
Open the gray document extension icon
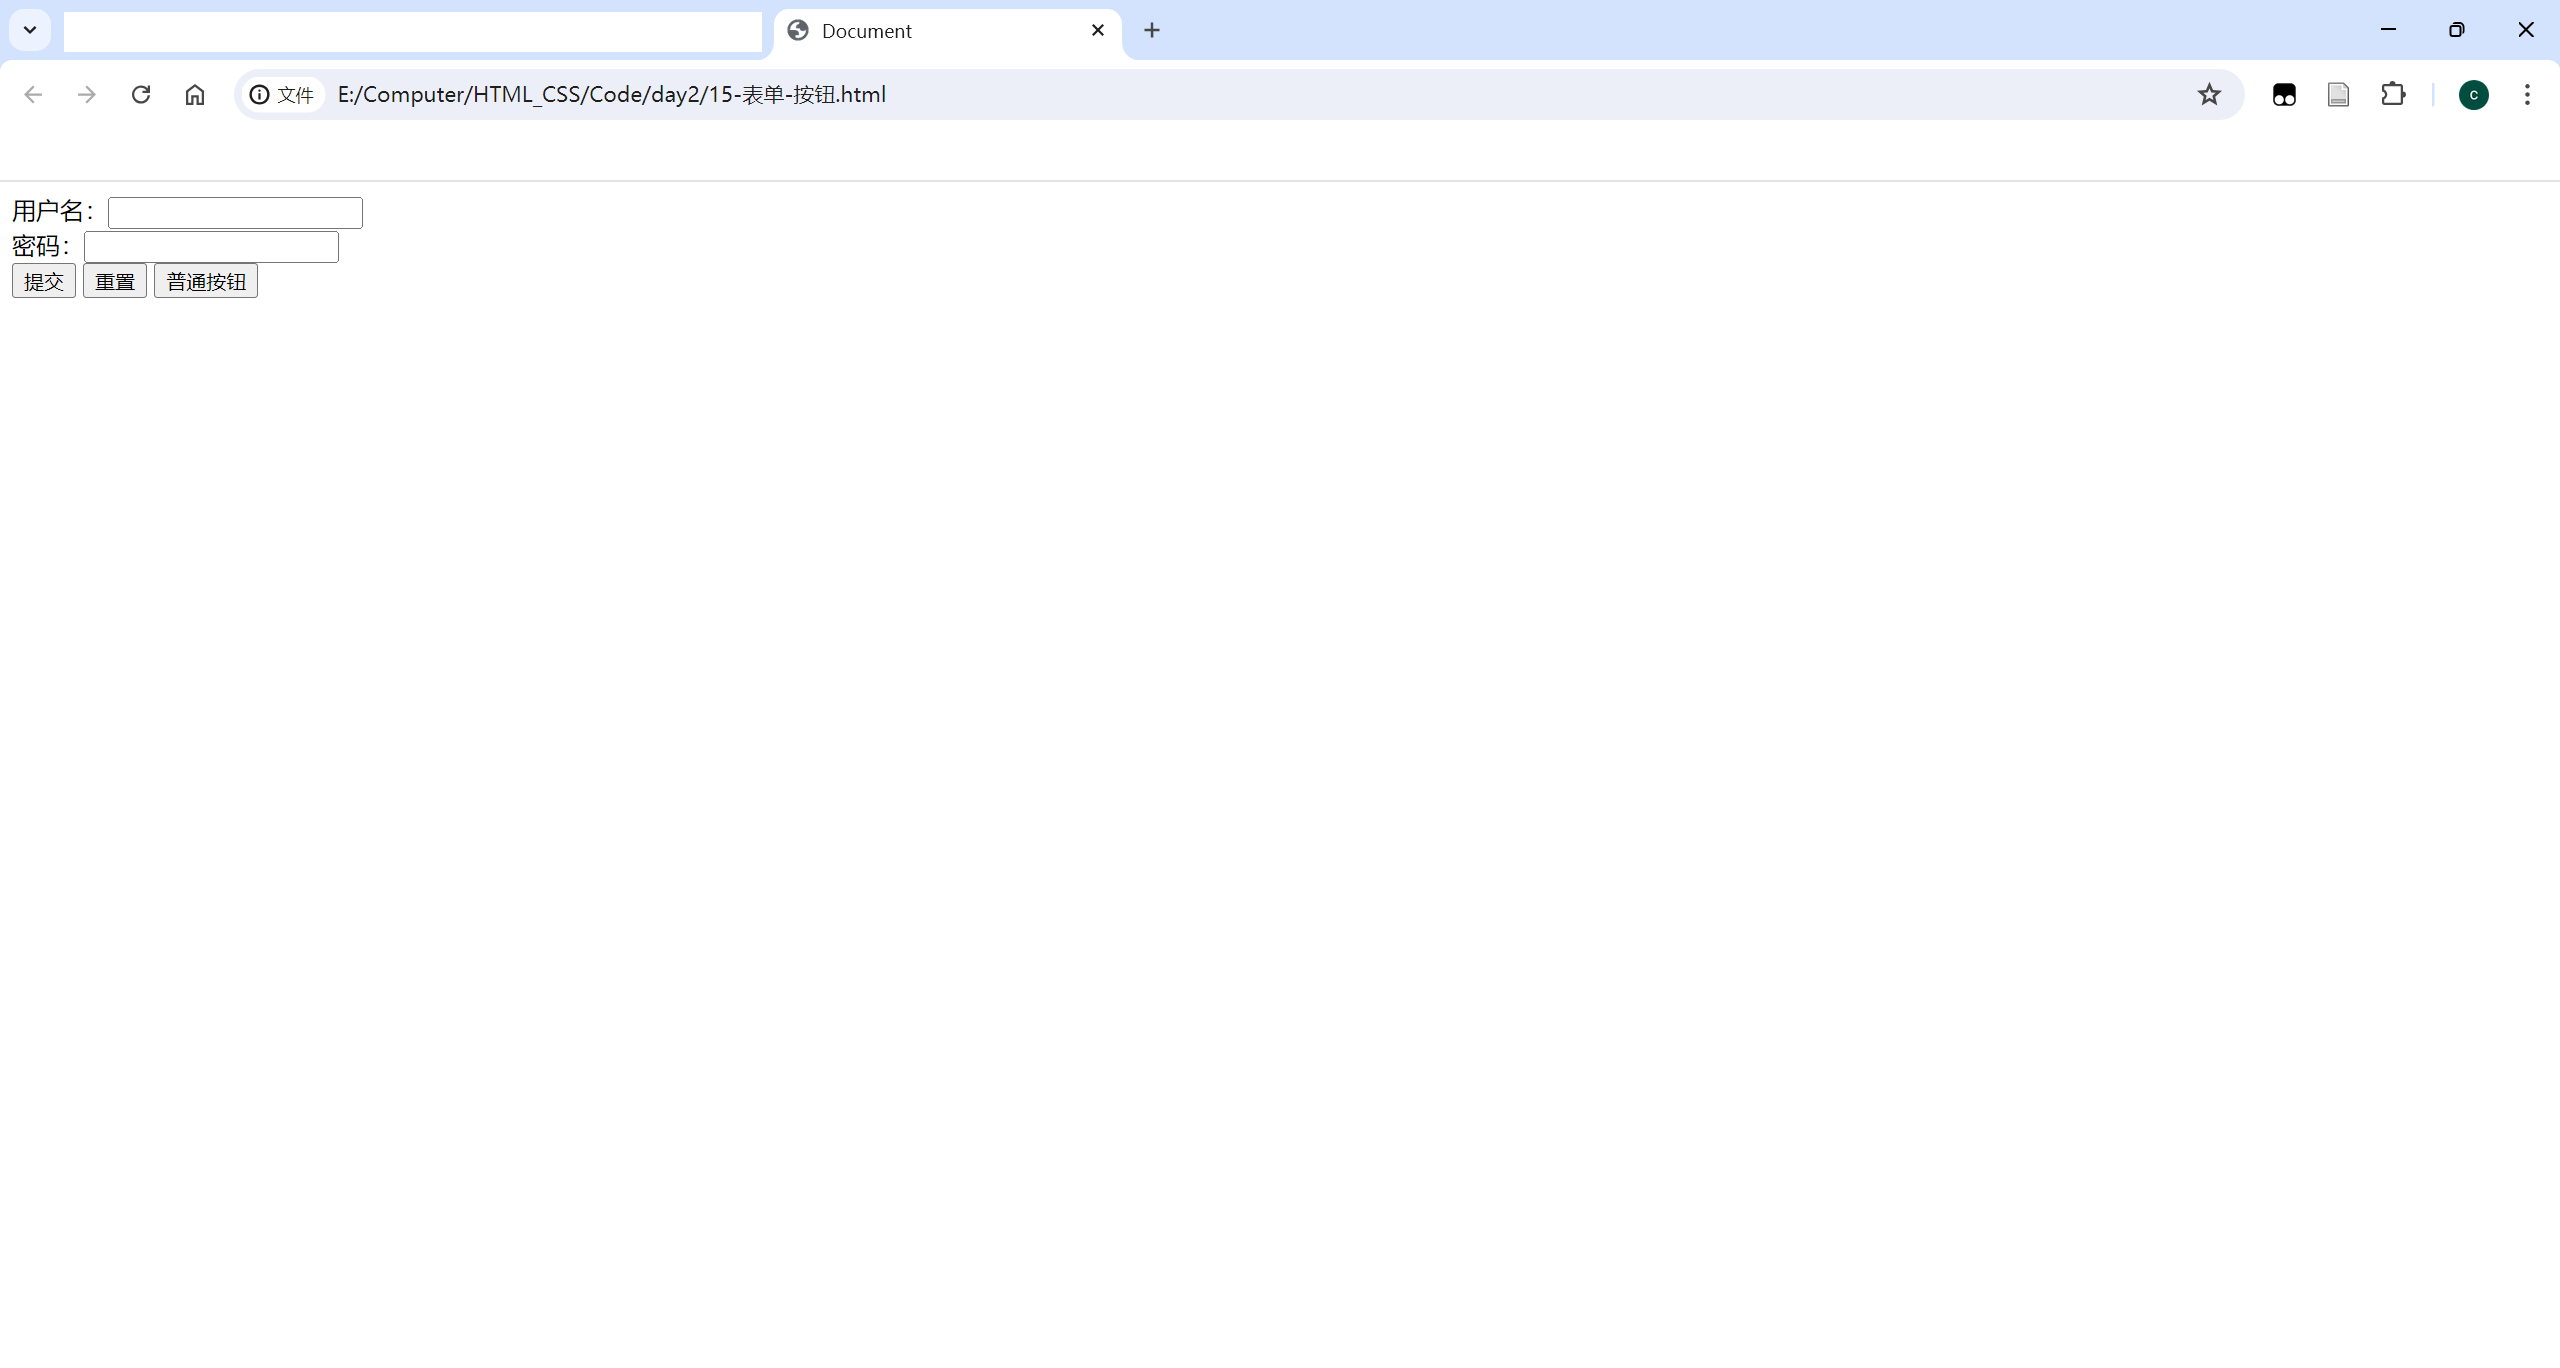[x=2338, y=95]
